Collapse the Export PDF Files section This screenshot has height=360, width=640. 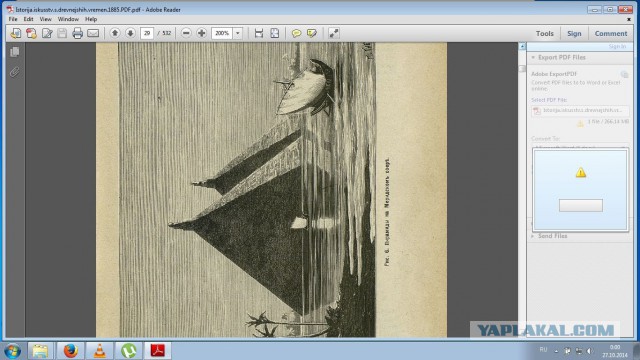533,58
